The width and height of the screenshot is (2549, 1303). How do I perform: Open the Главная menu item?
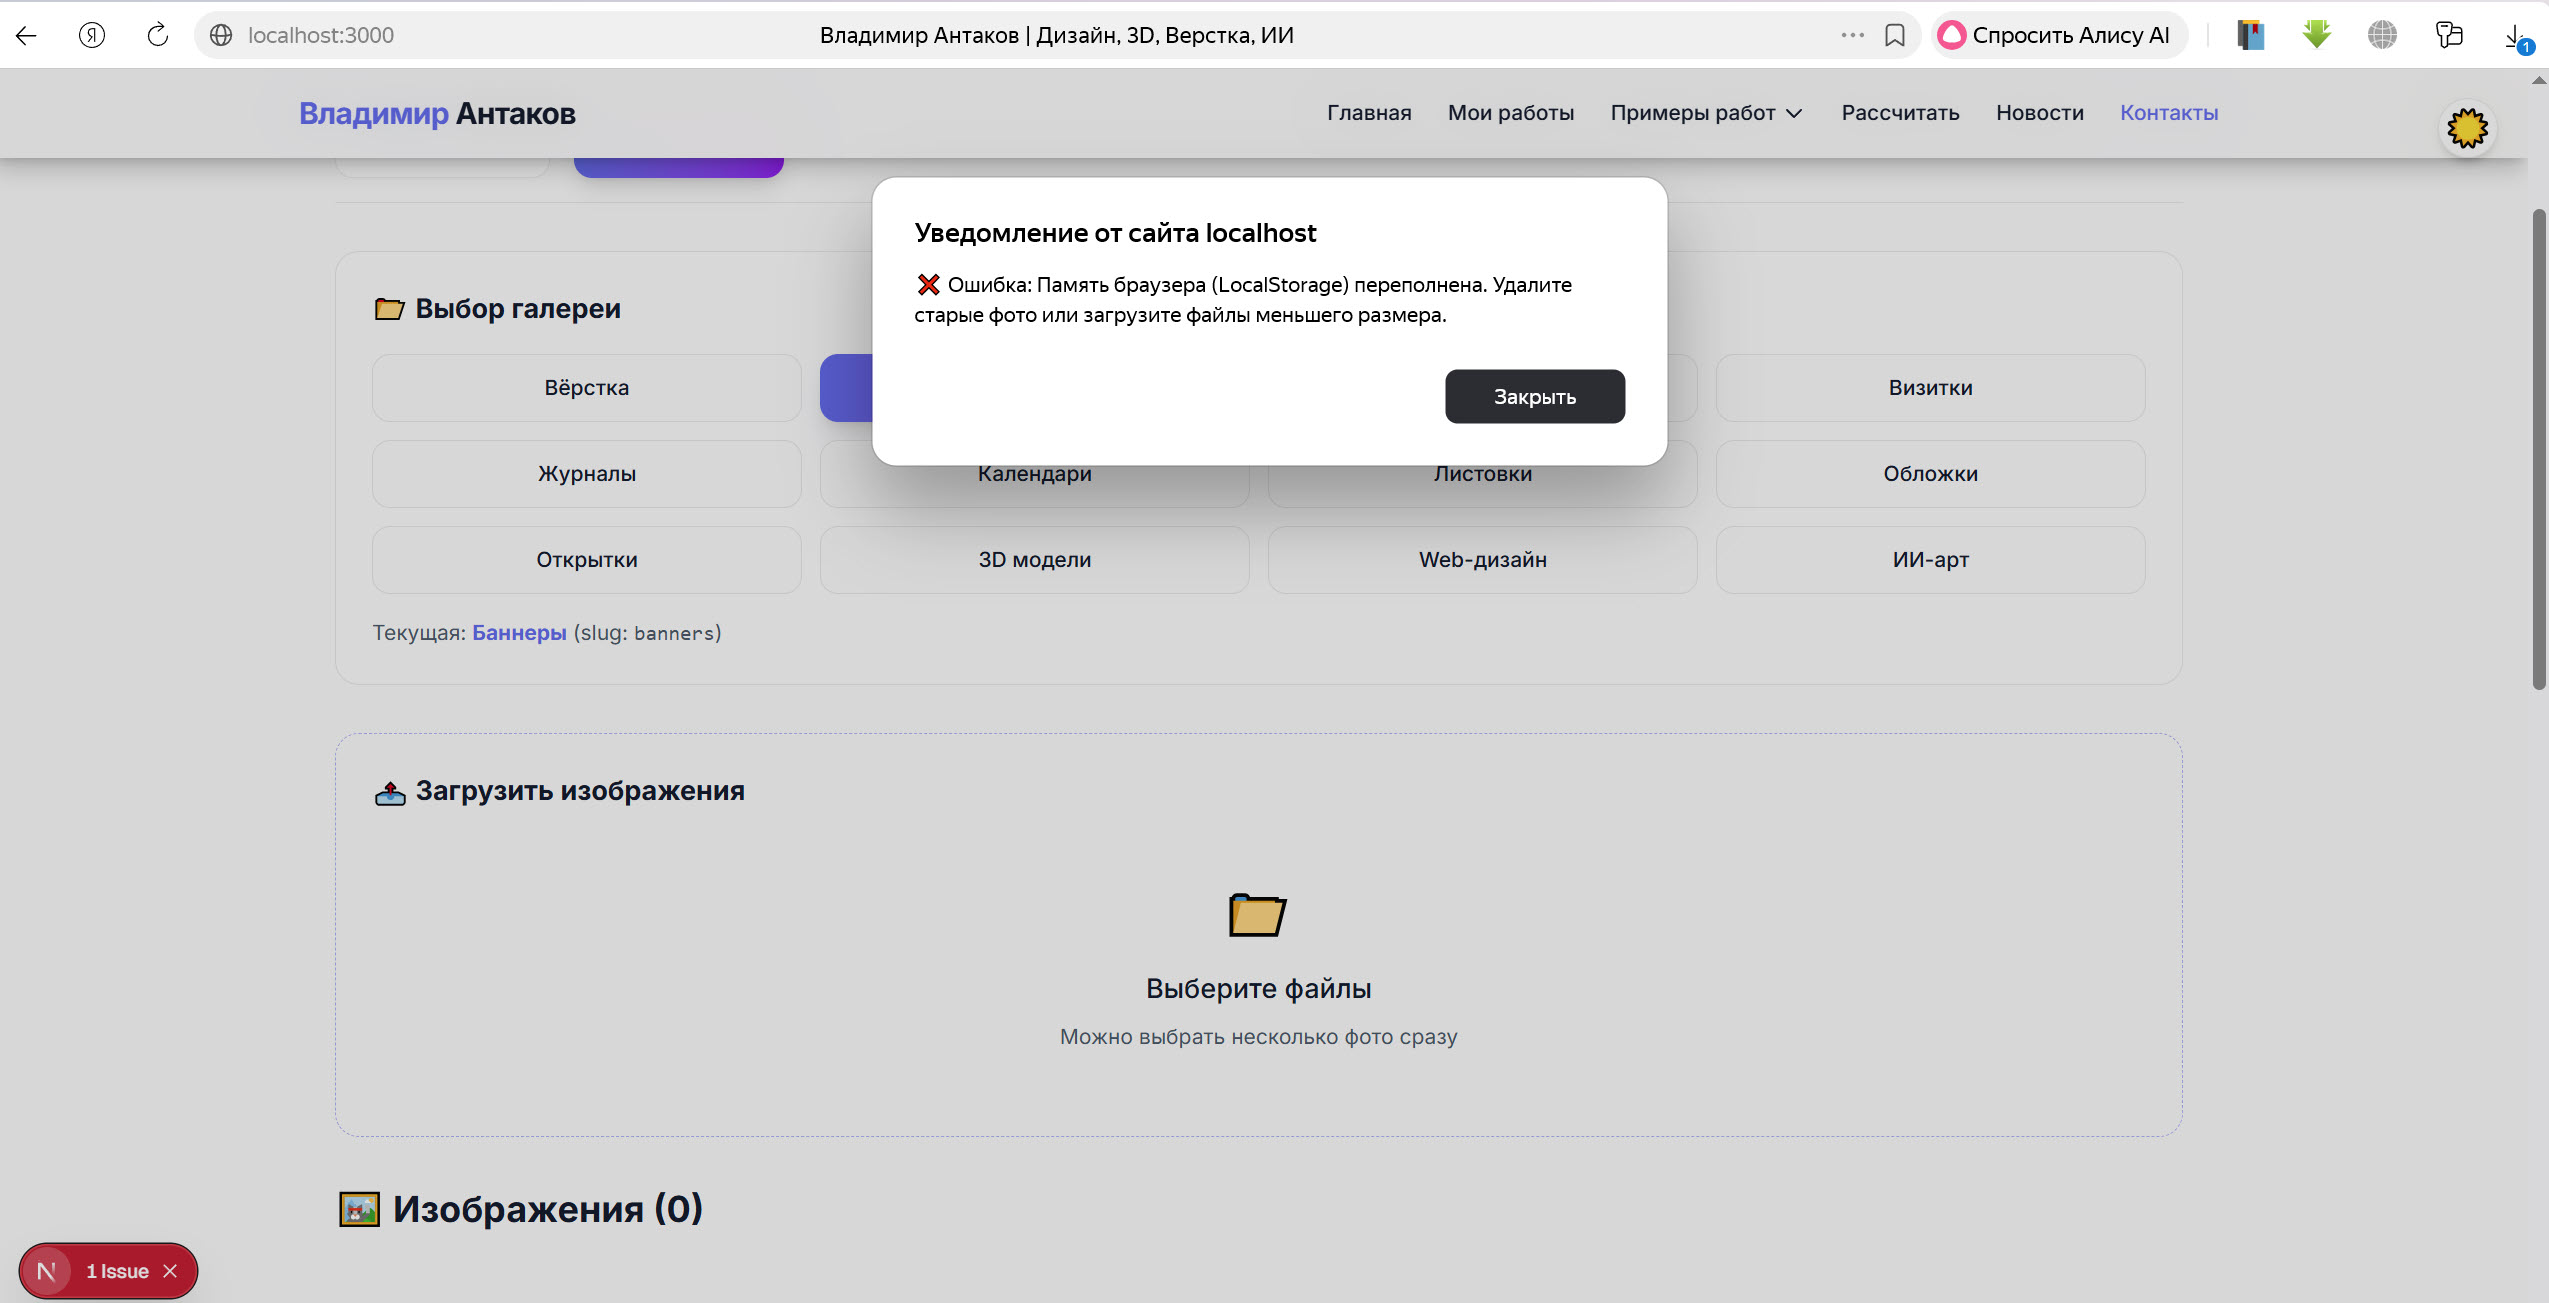[x=1369, y=113]
